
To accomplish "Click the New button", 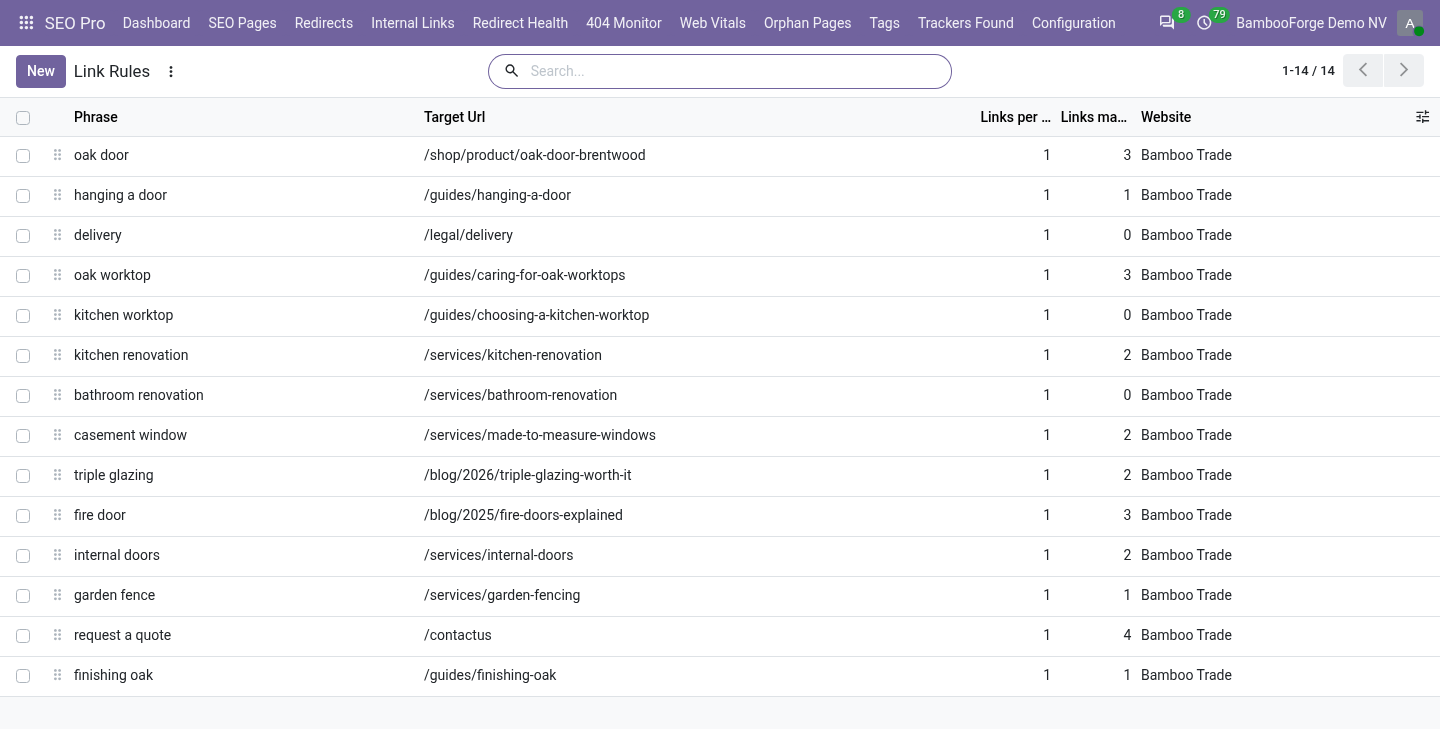I will [x=41, y=71].
